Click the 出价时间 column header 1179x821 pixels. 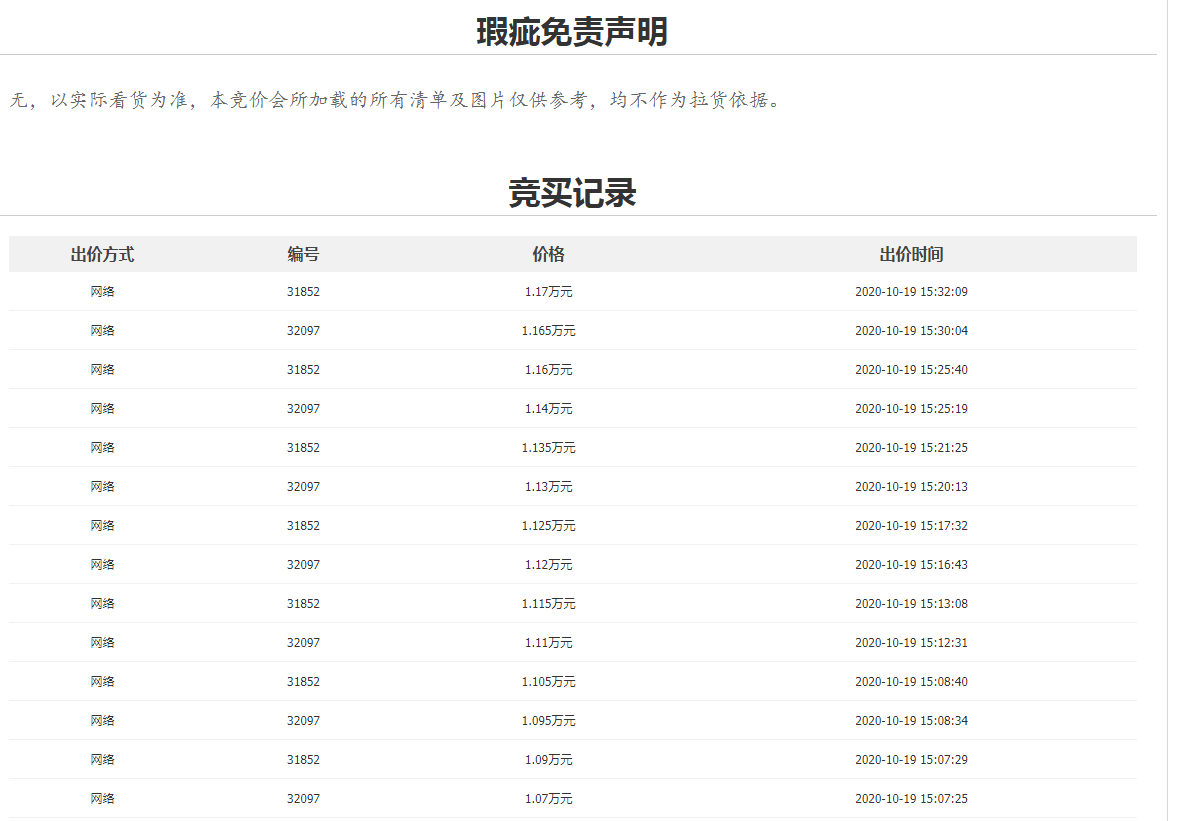(911, 254)
